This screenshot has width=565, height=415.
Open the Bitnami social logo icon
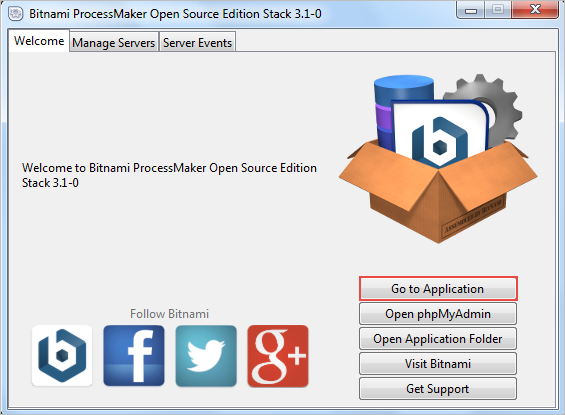pyautogui.click(x=62, y=356)
